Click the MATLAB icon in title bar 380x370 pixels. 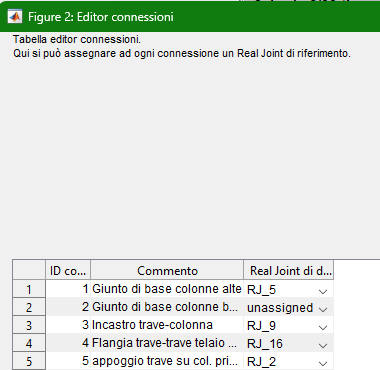[15, 16]
